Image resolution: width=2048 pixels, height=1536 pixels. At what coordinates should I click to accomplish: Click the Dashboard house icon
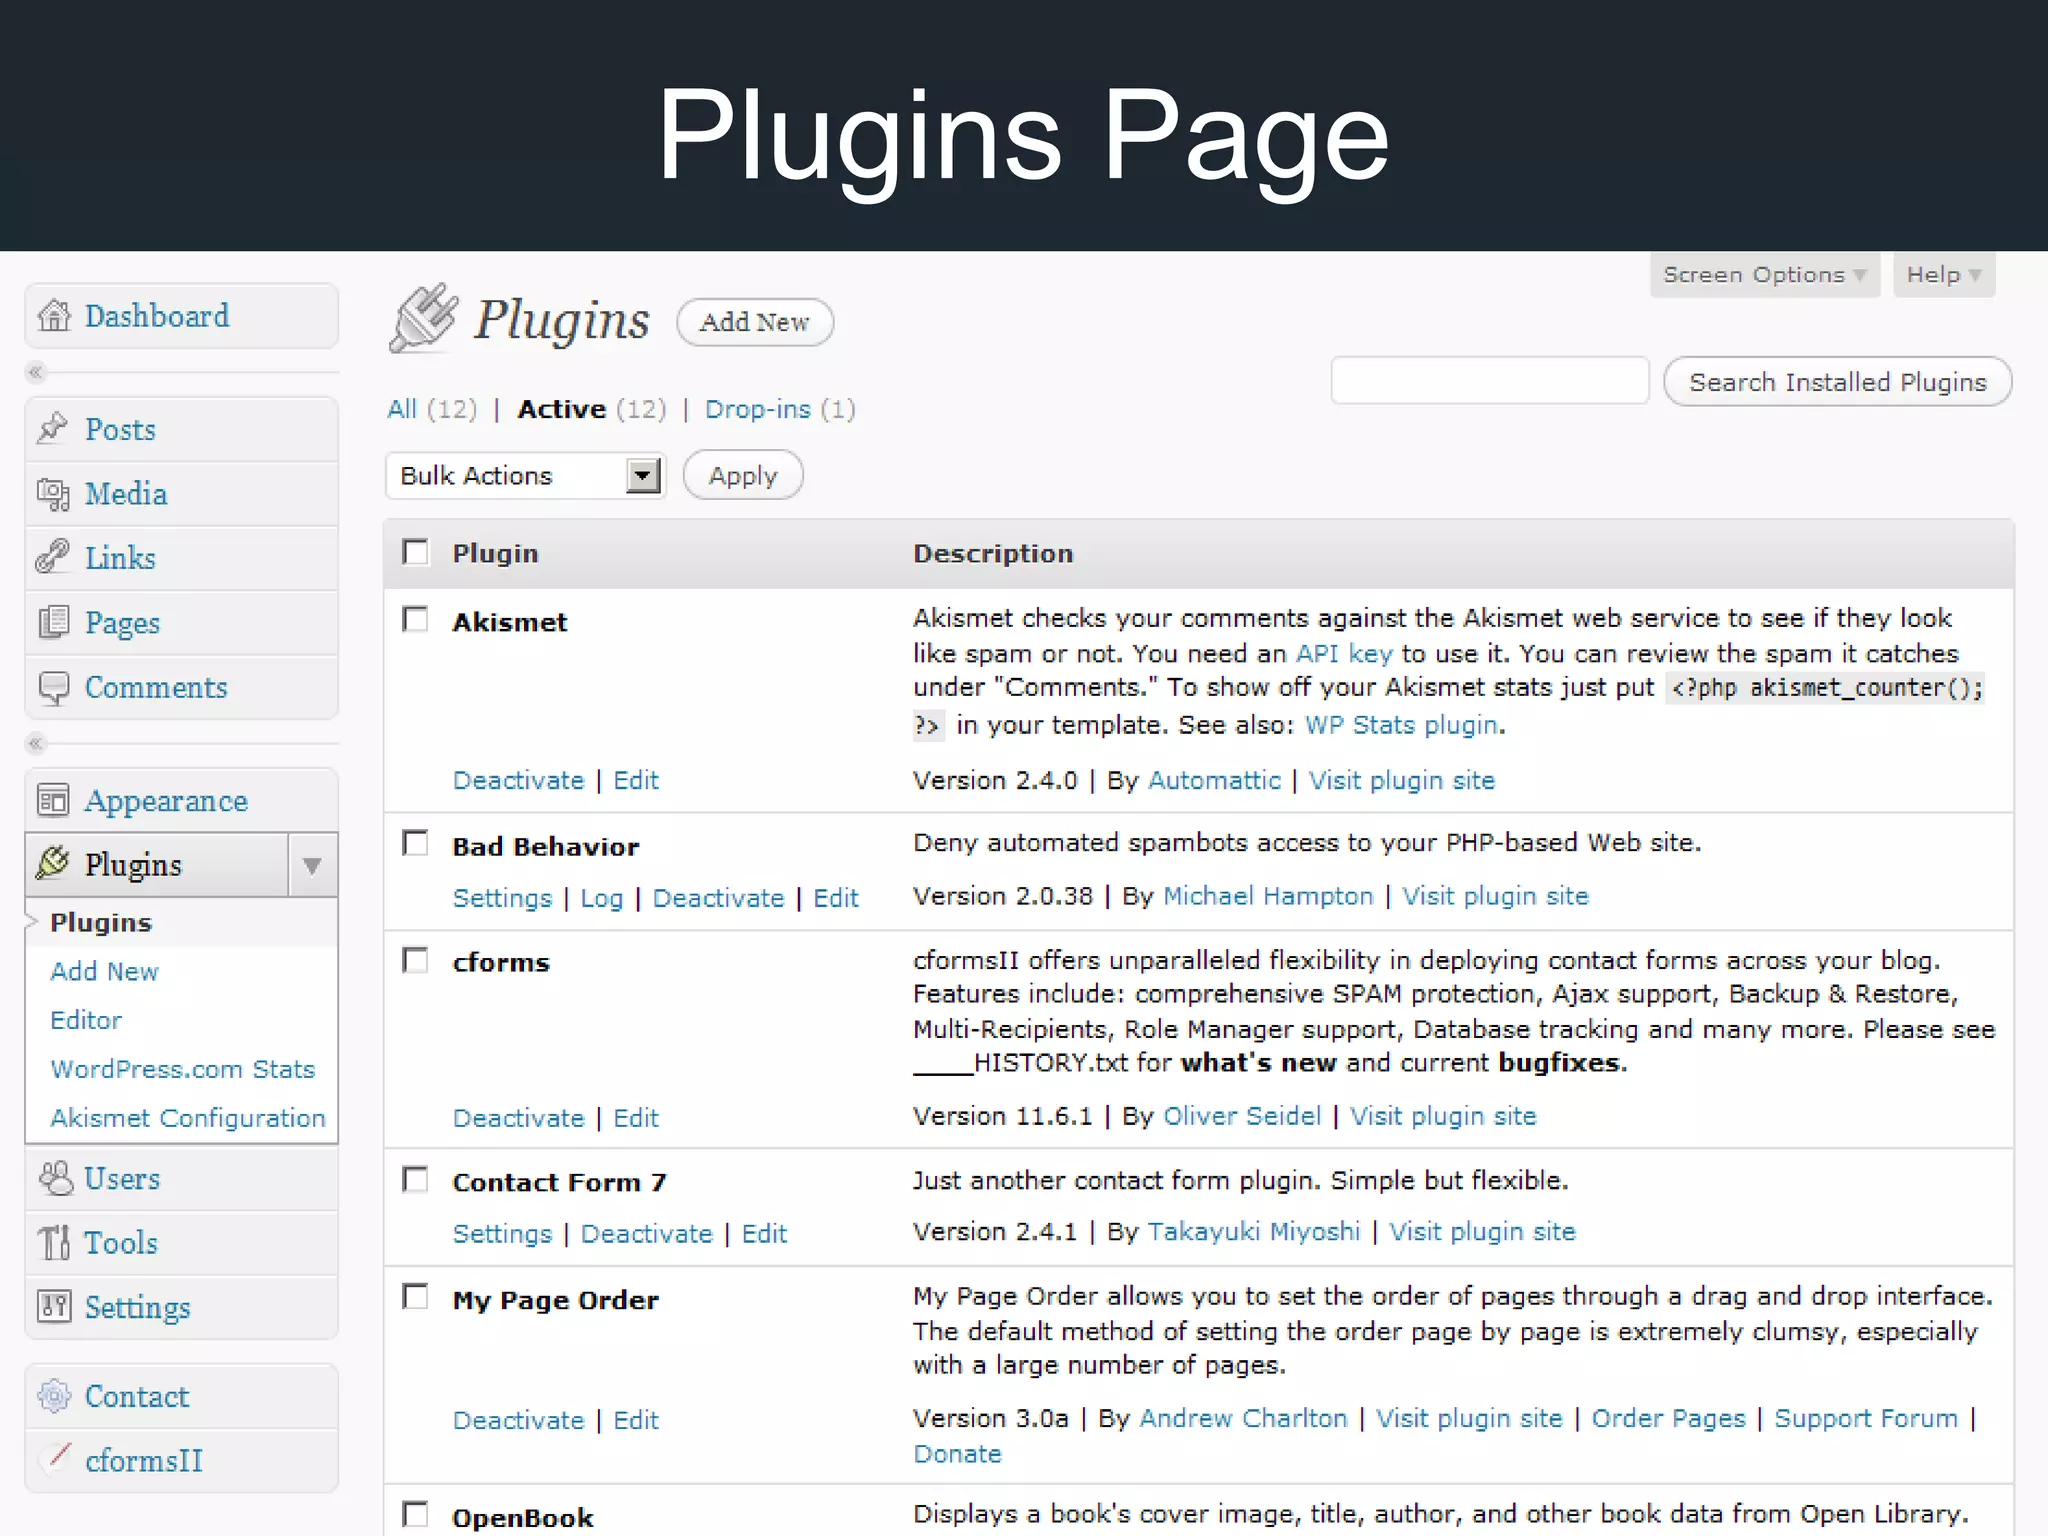click(x=54, y=316)
